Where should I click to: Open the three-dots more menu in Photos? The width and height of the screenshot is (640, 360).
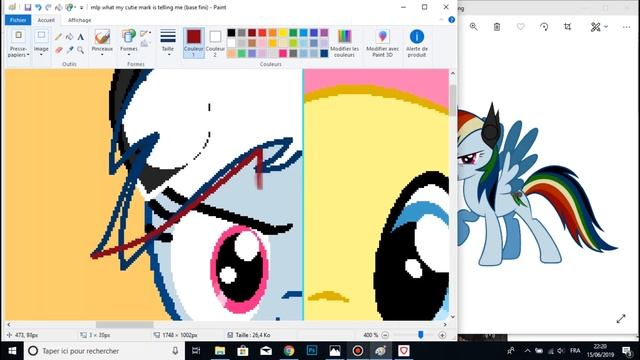tap(627, 27)
